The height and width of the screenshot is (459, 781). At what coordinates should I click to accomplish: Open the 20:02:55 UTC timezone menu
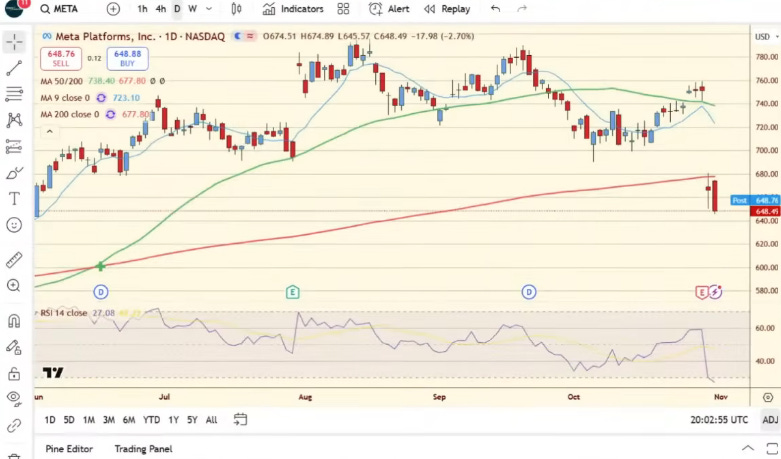(x=719, y=420)
